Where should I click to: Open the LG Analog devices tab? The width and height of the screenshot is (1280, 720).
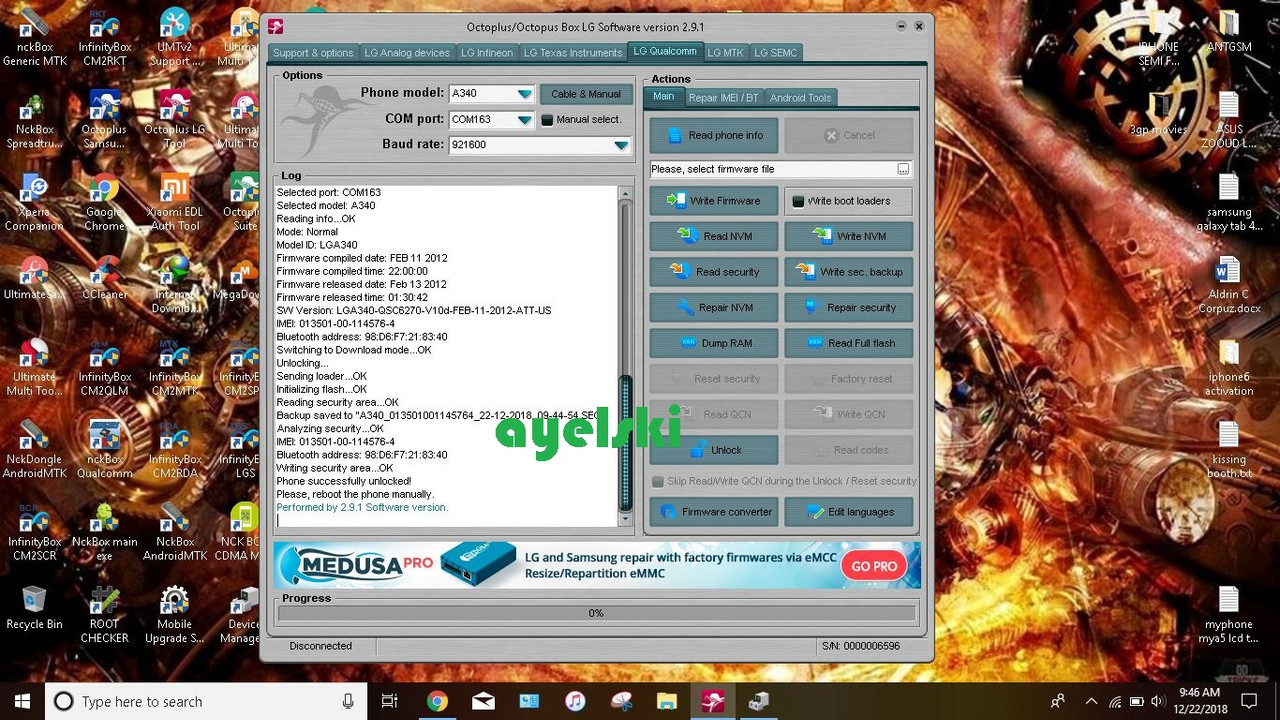(x=407, y=53)
